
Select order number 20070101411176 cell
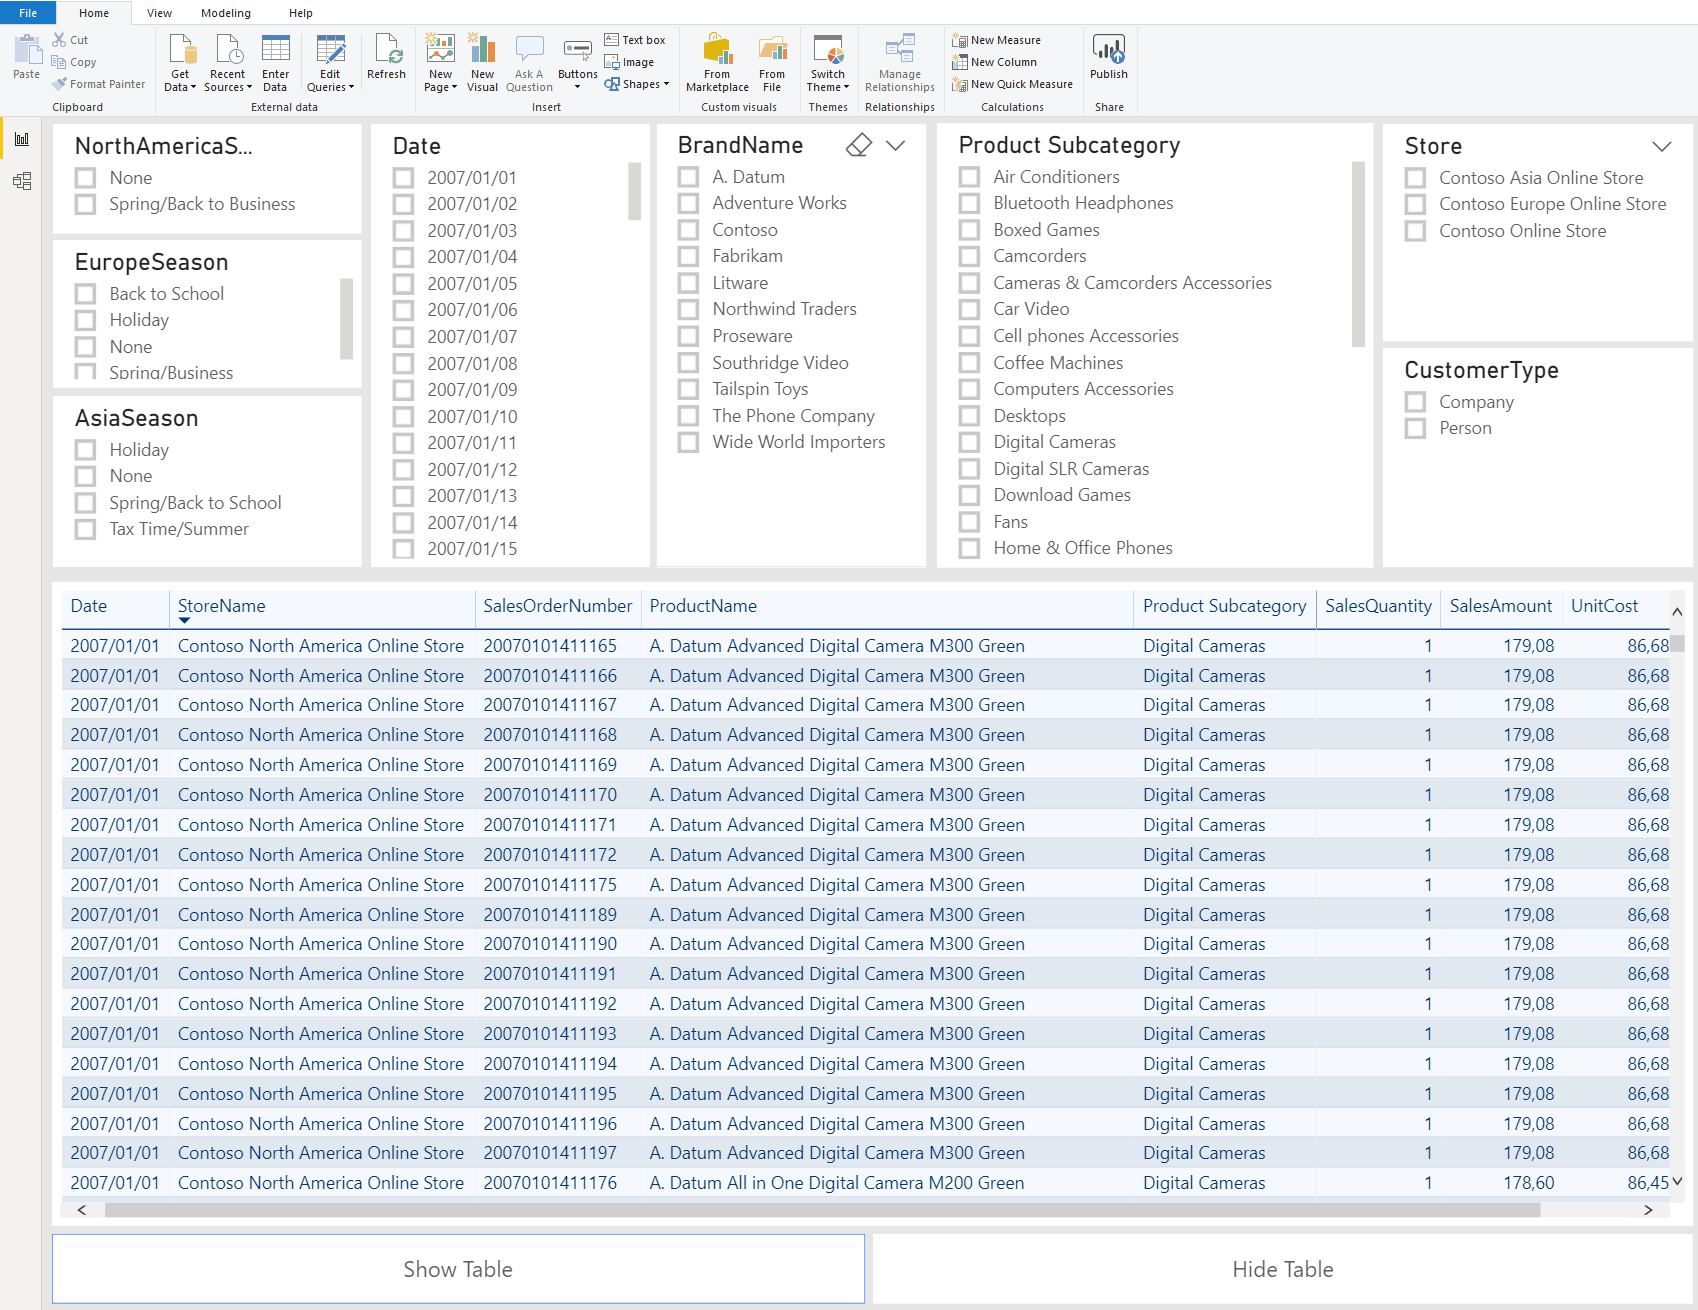point(550,1183)
